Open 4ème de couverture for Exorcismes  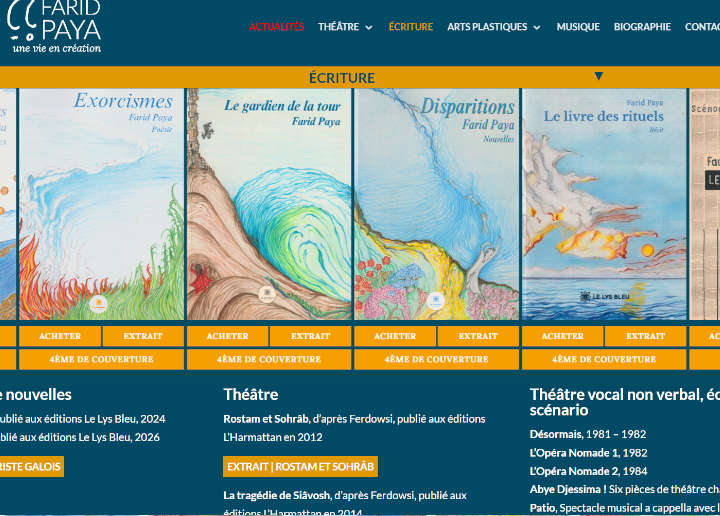click(x=101, y=359)
